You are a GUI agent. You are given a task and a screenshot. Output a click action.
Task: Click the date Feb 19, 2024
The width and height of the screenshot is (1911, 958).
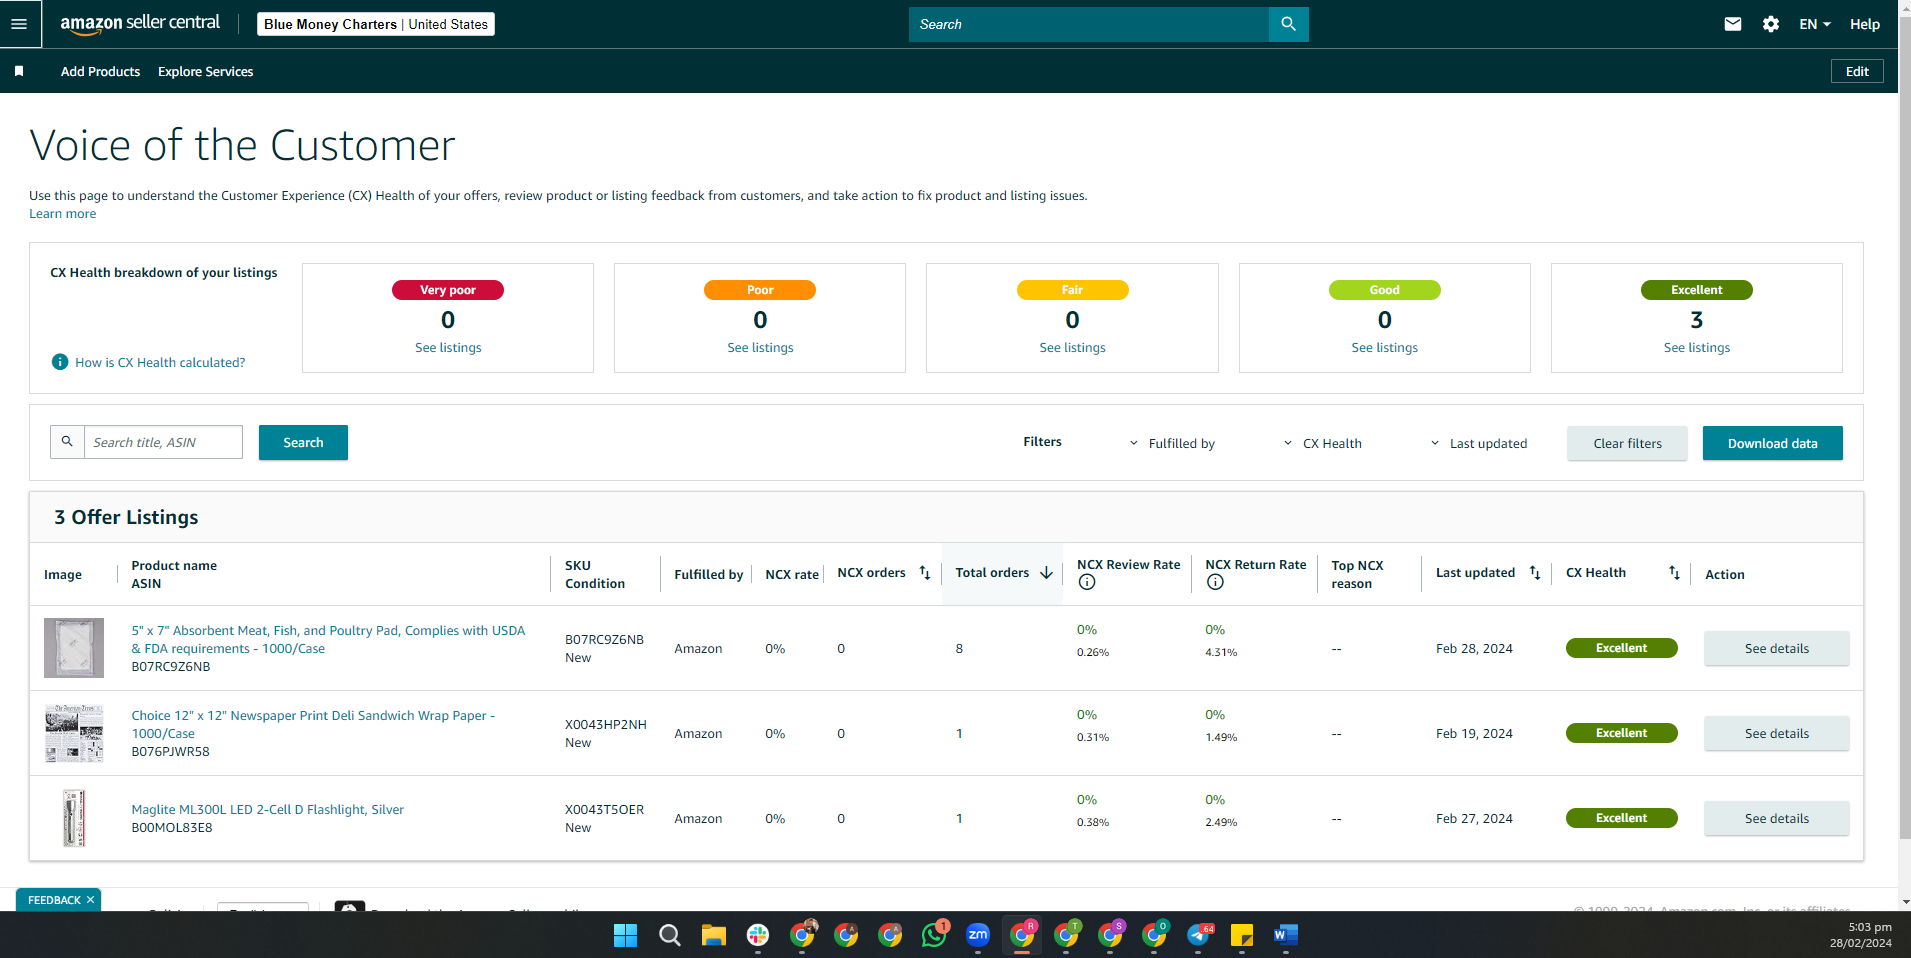(x=1474, y=733)
